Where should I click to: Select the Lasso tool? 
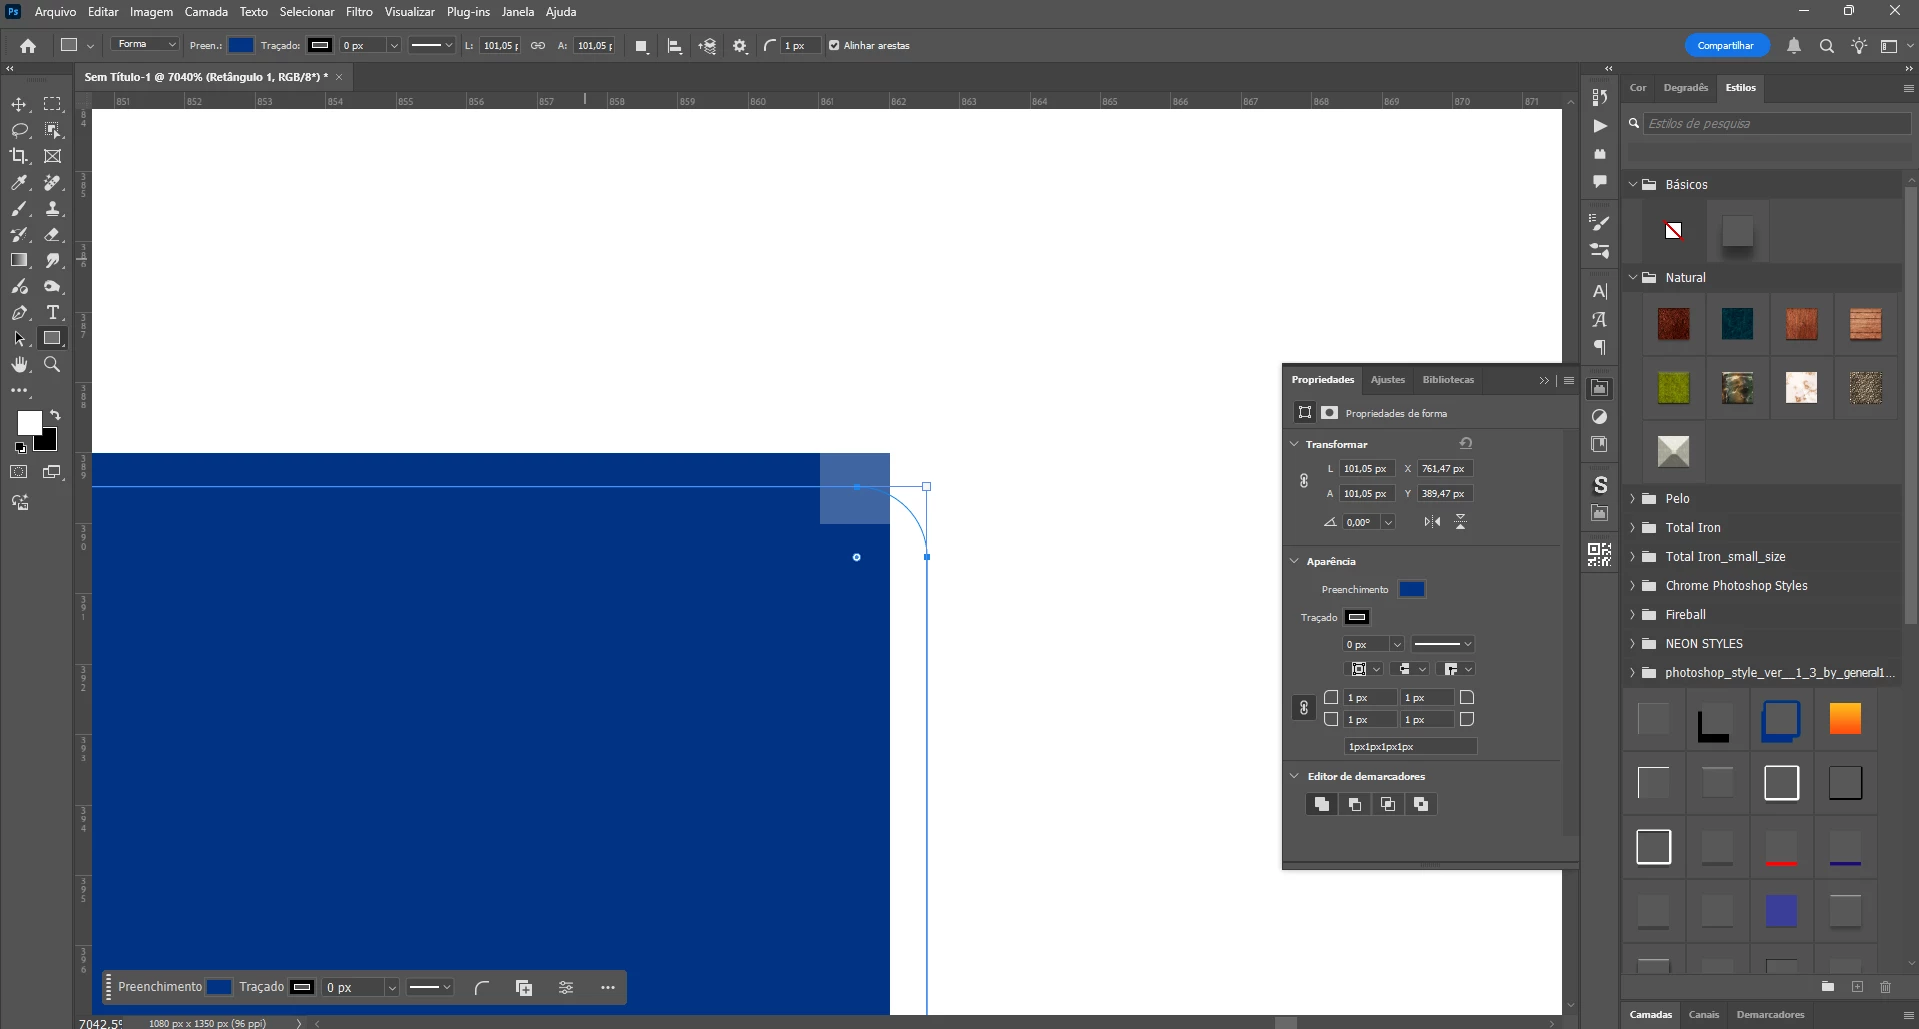coord(19,130)
